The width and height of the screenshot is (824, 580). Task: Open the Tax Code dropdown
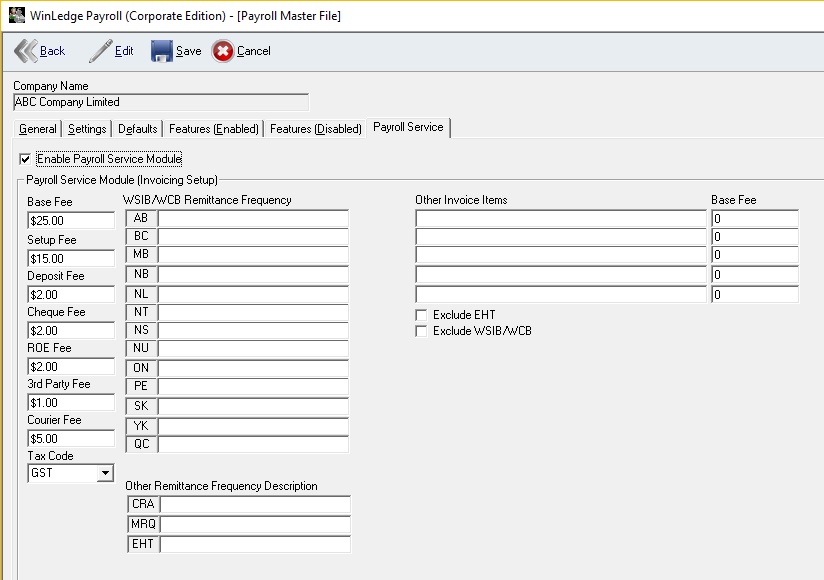105,474
